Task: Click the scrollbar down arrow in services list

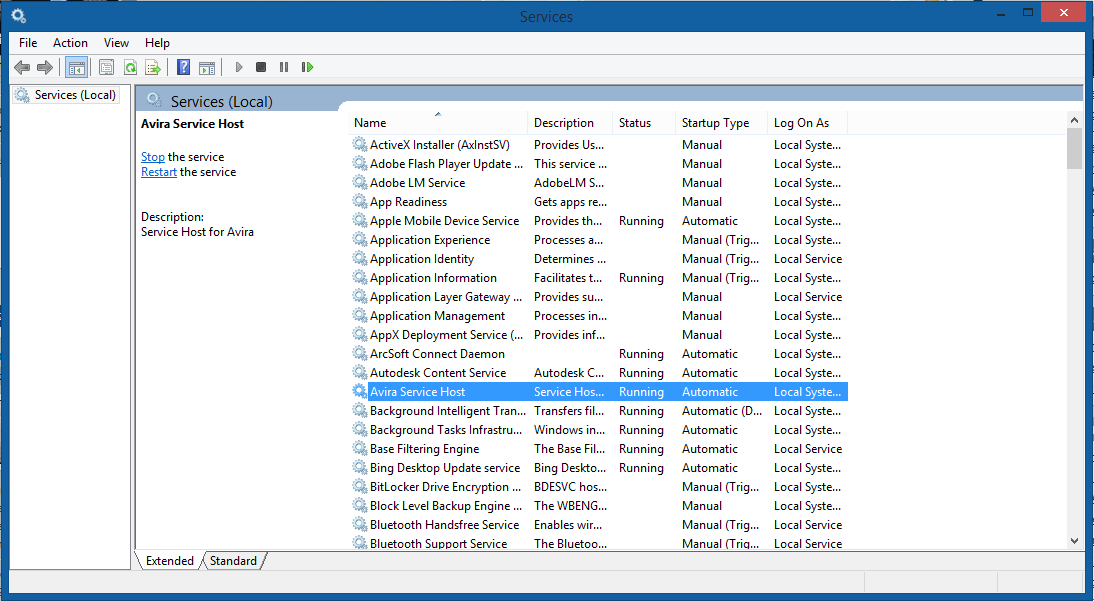Action: coord(1075,541)
